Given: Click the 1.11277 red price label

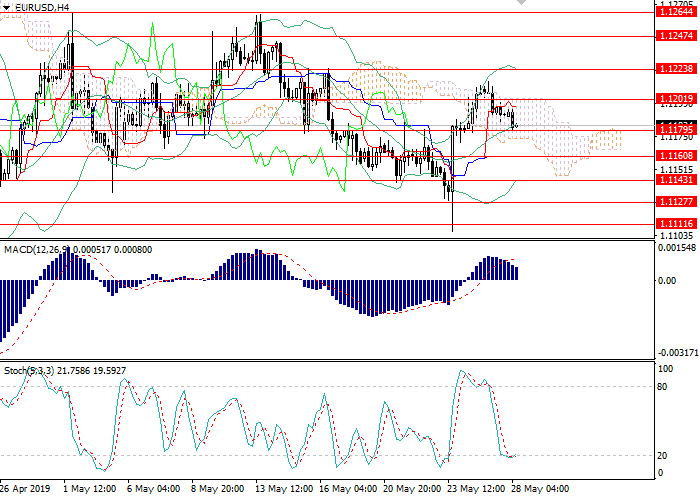Looking at the screenshot, I should 676,201.
